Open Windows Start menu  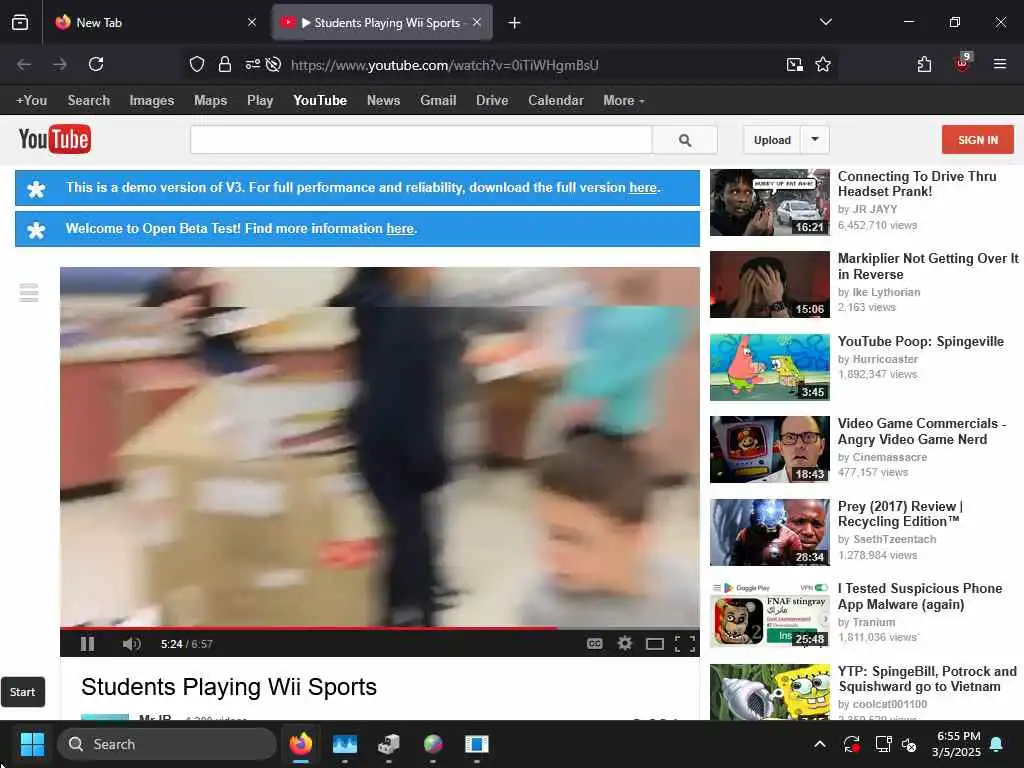click(32, 744)
